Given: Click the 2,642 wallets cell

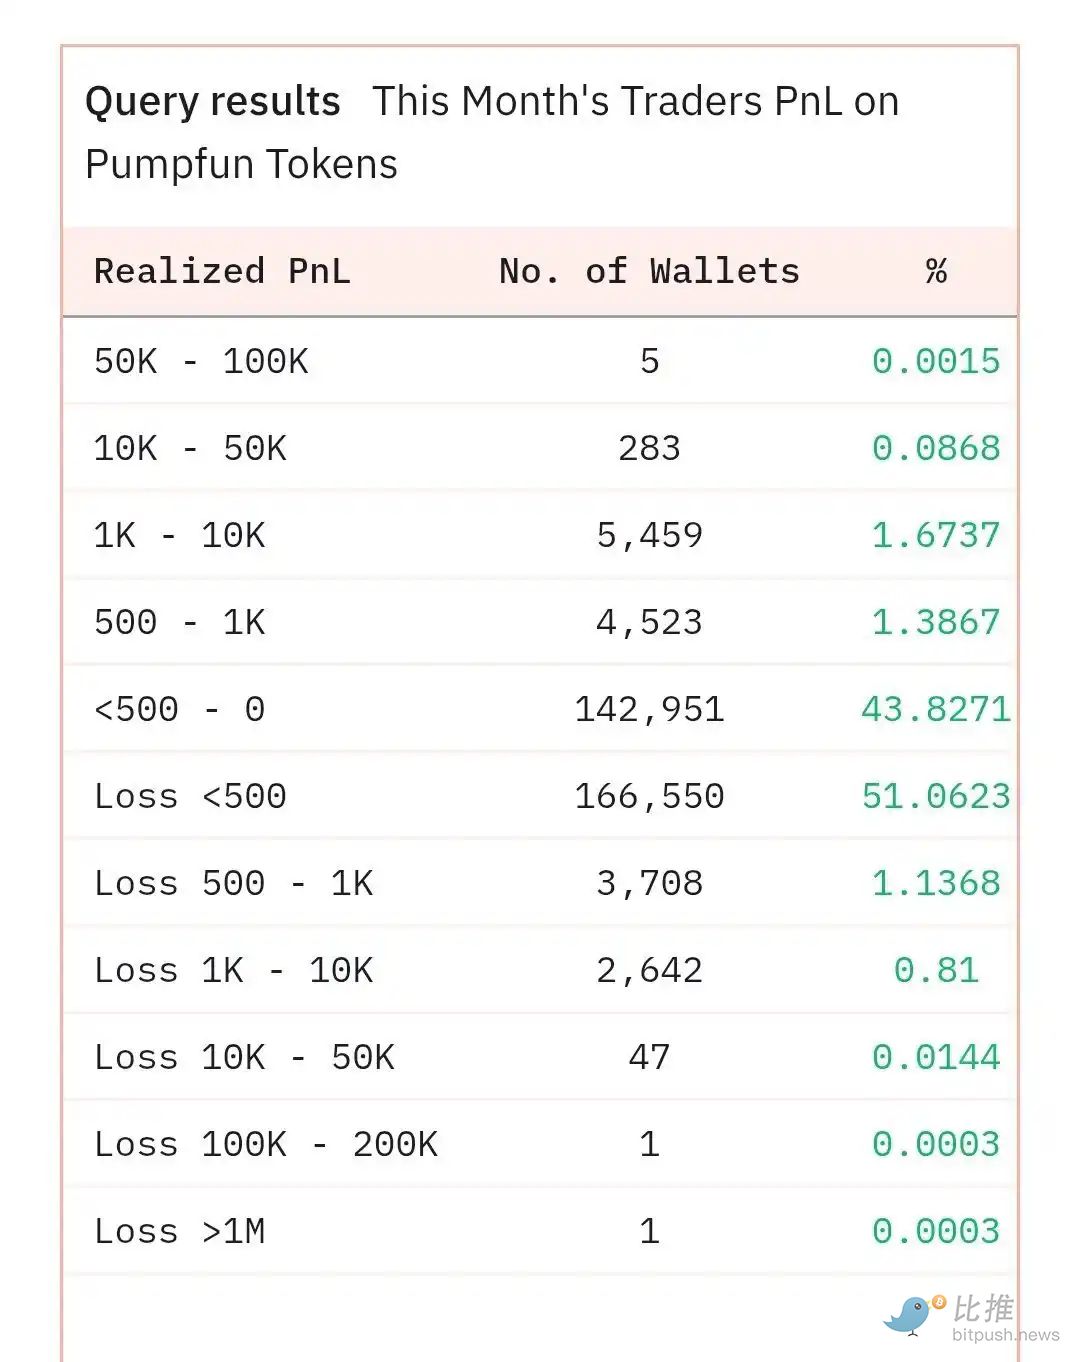Looking at the screenshot, I should tap(649, 970).
